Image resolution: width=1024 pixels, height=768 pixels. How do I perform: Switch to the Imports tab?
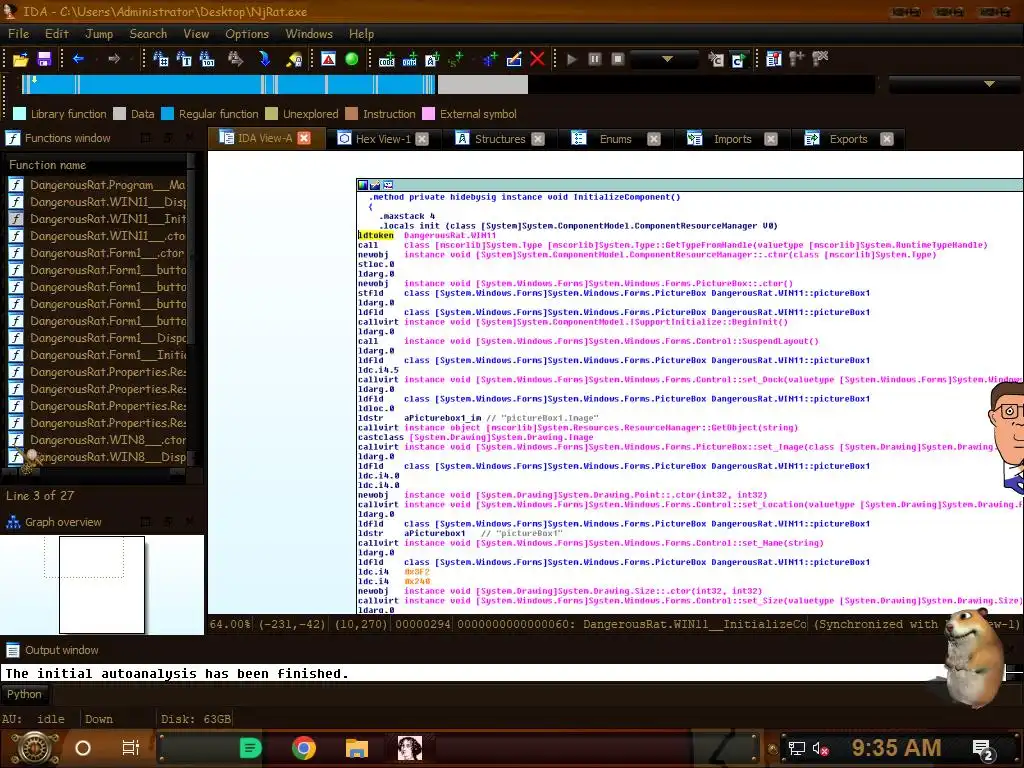(x=732, y=139)
